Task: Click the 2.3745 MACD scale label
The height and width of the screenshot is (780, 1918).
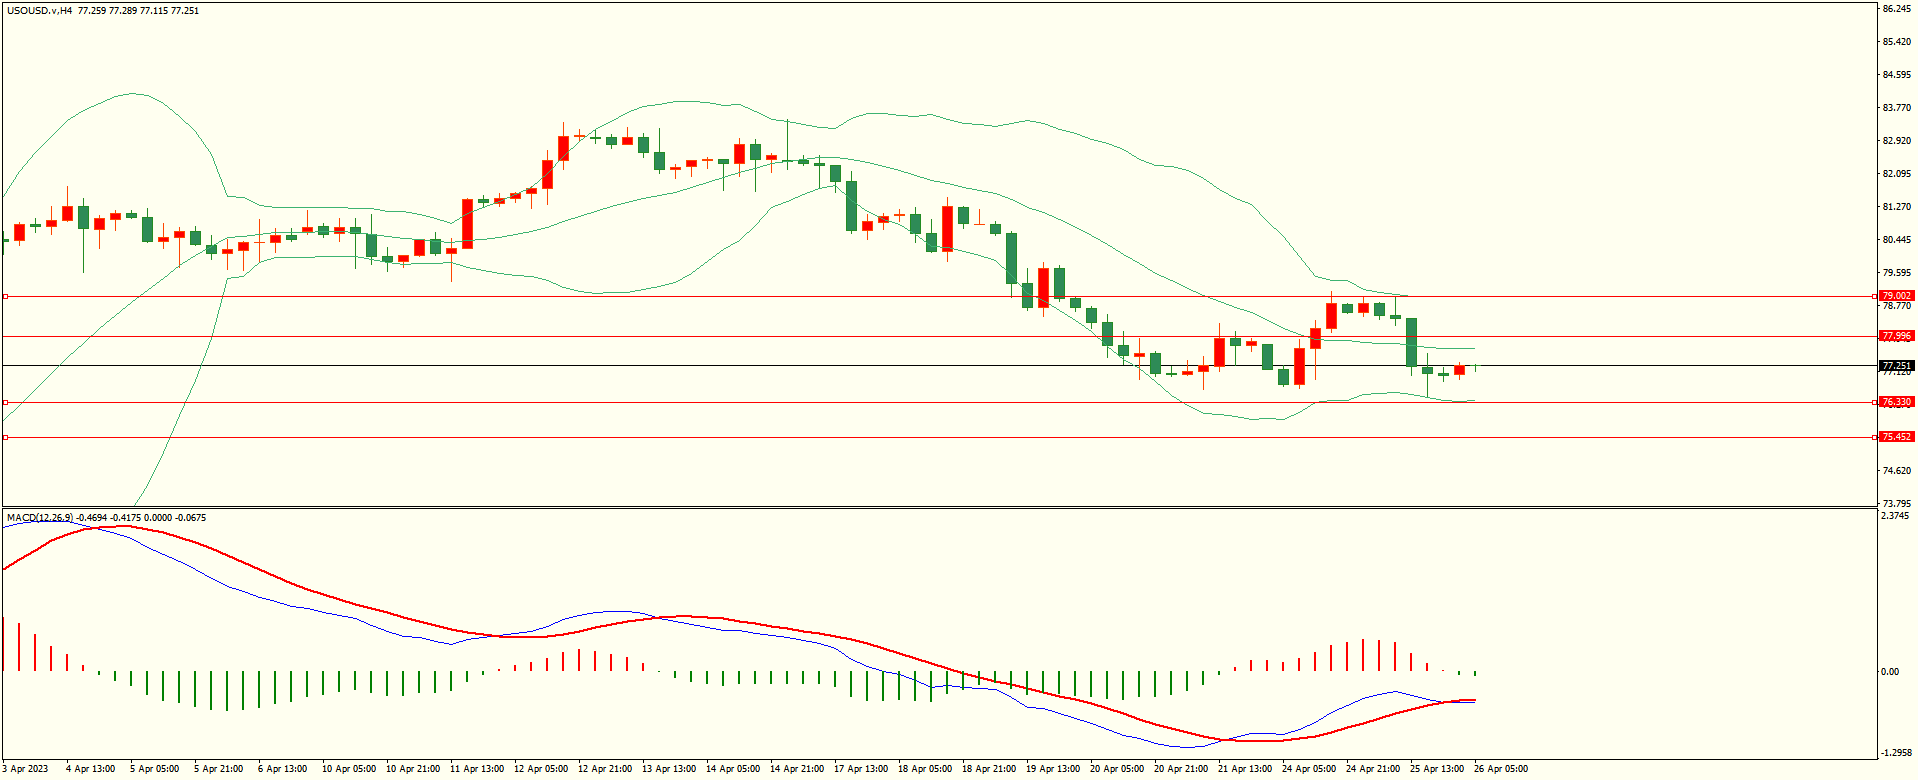Action: pyautogui.click(x=1896, y=516)
